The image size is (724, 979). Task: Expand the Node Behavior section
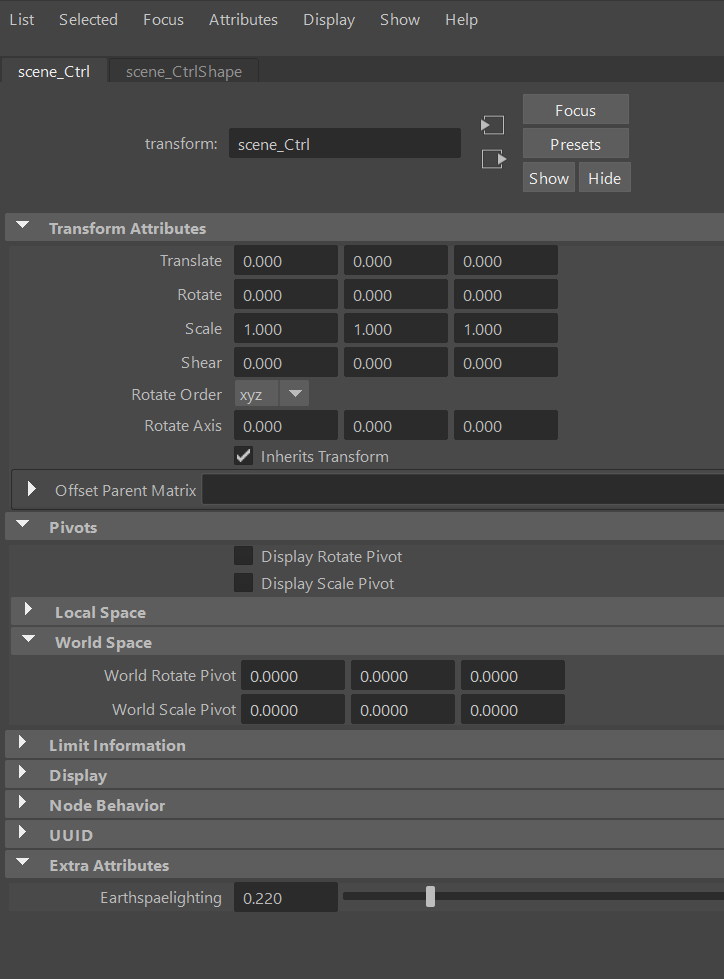23,805
